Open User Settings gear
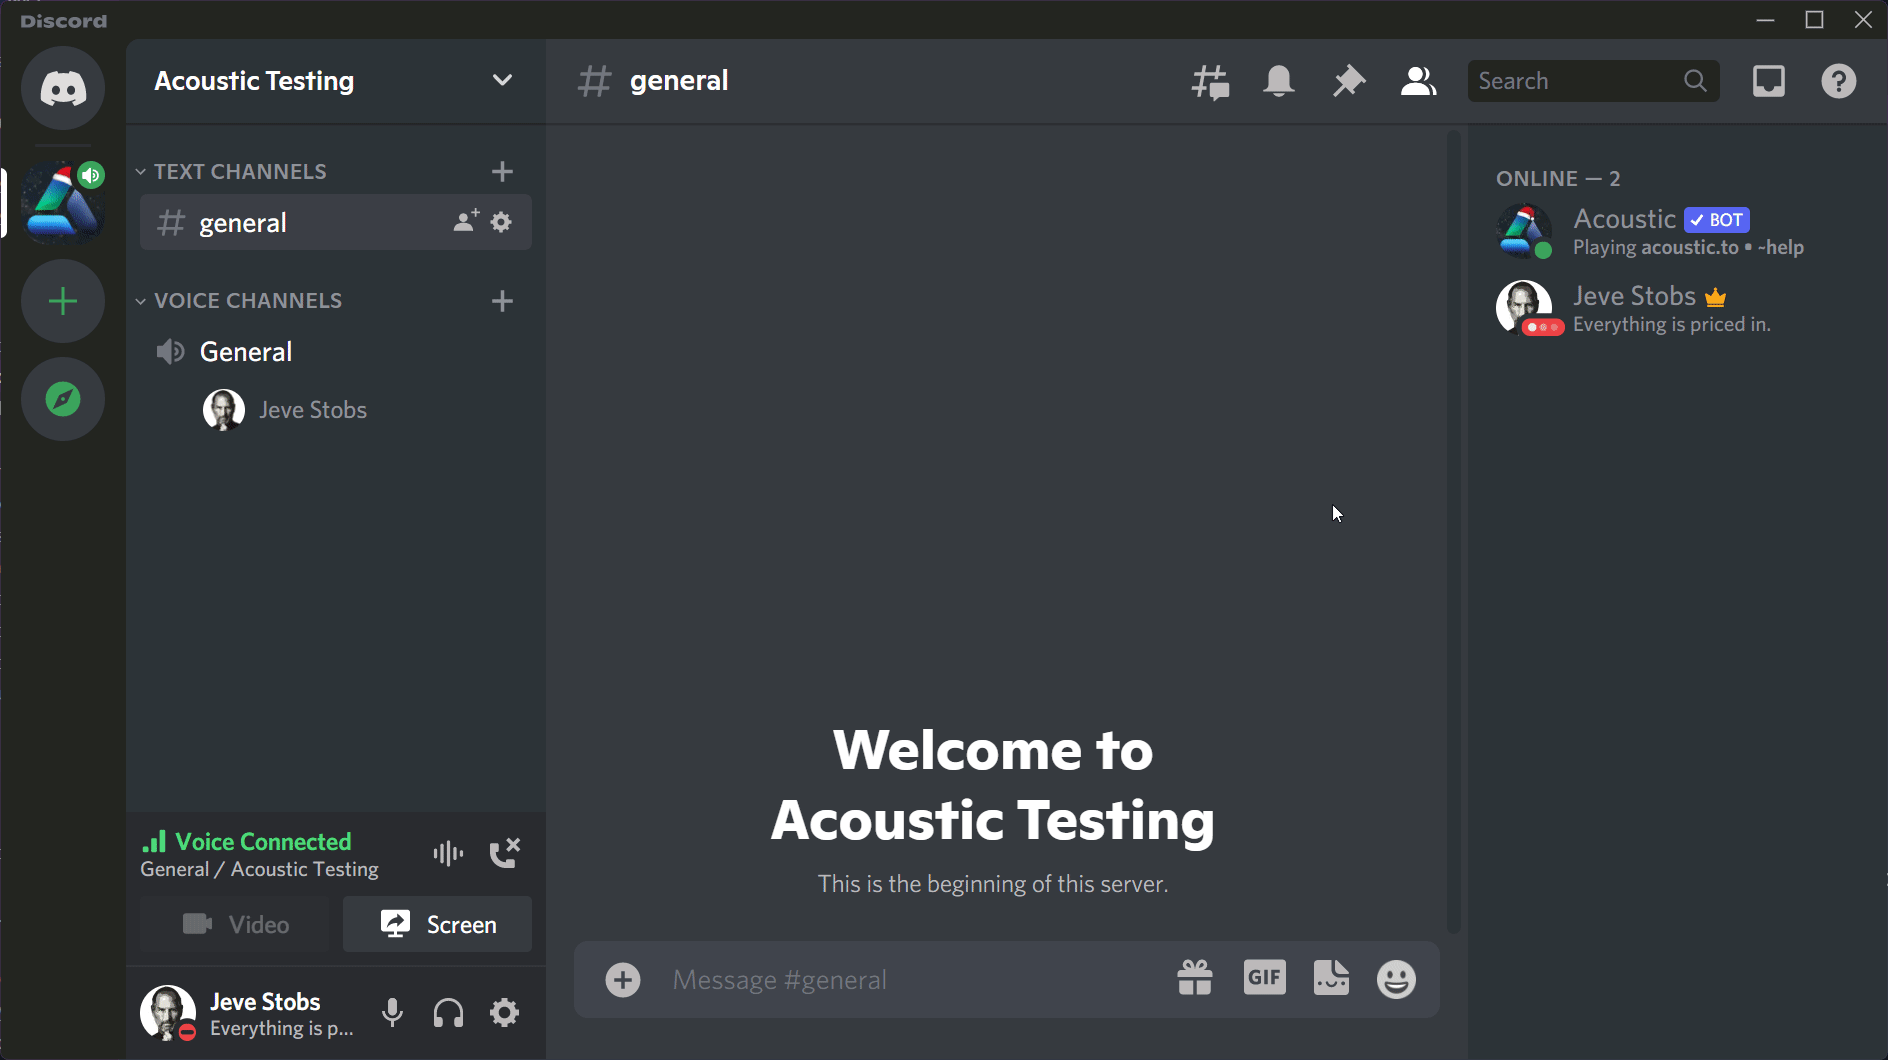 [x=505, y=1013]
